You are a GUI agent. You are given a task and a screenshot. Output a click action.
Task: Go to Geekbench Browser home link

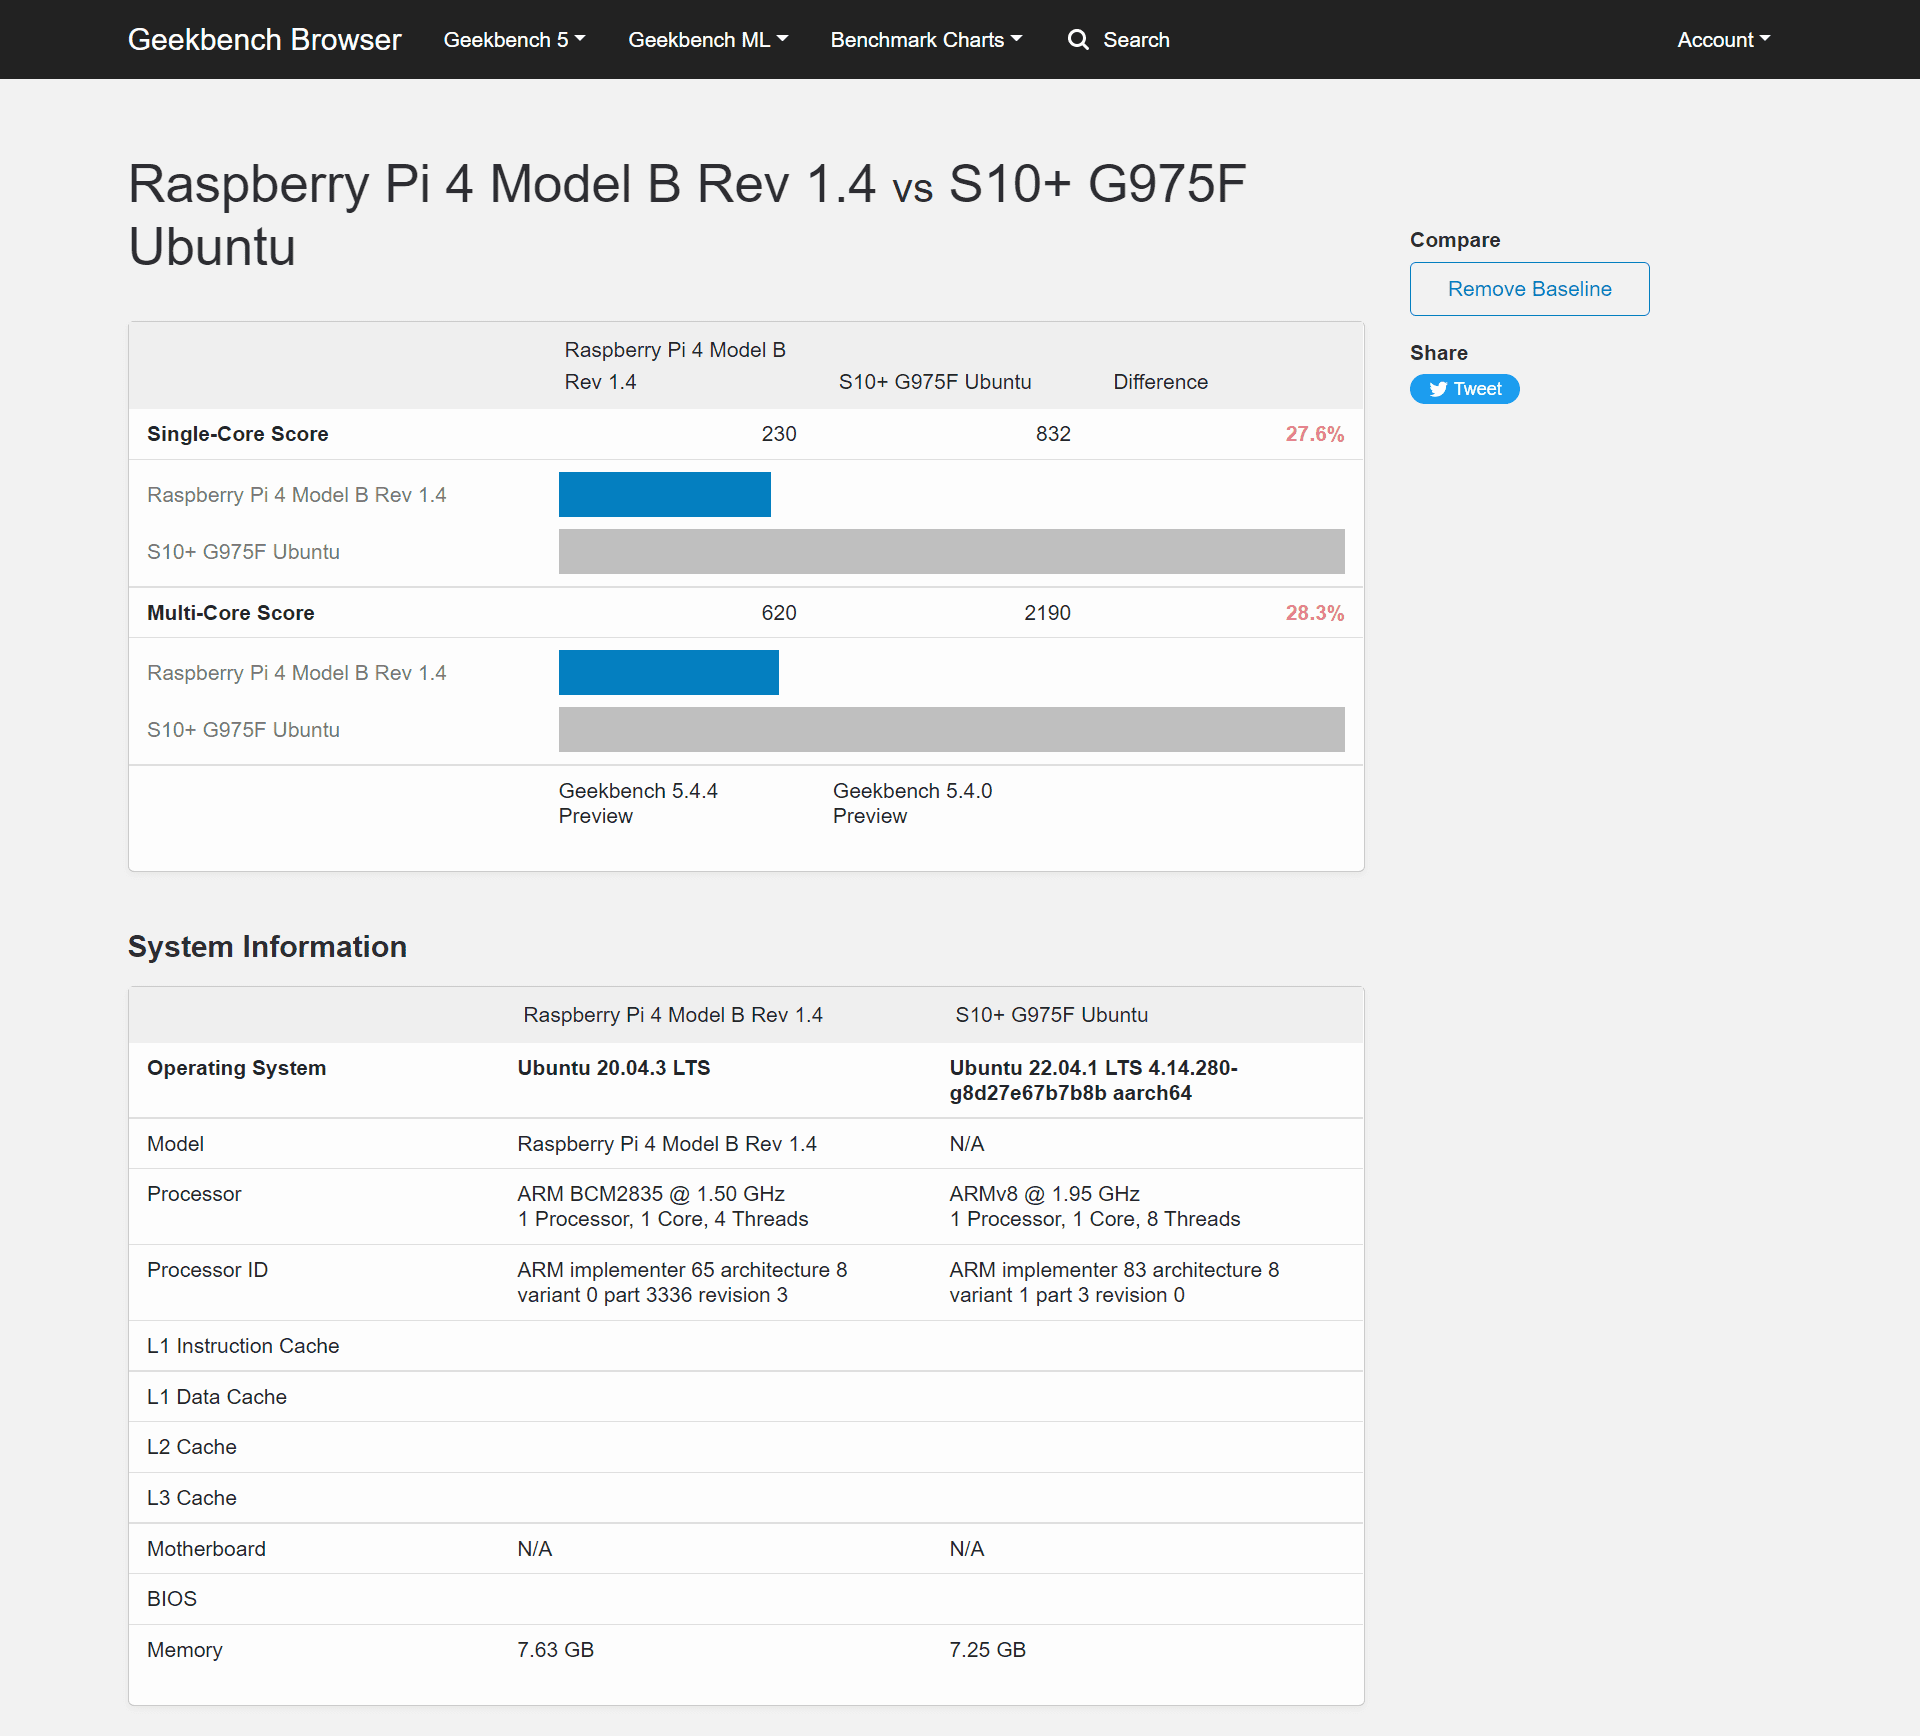pyautogui.click(x=264, y=40)
